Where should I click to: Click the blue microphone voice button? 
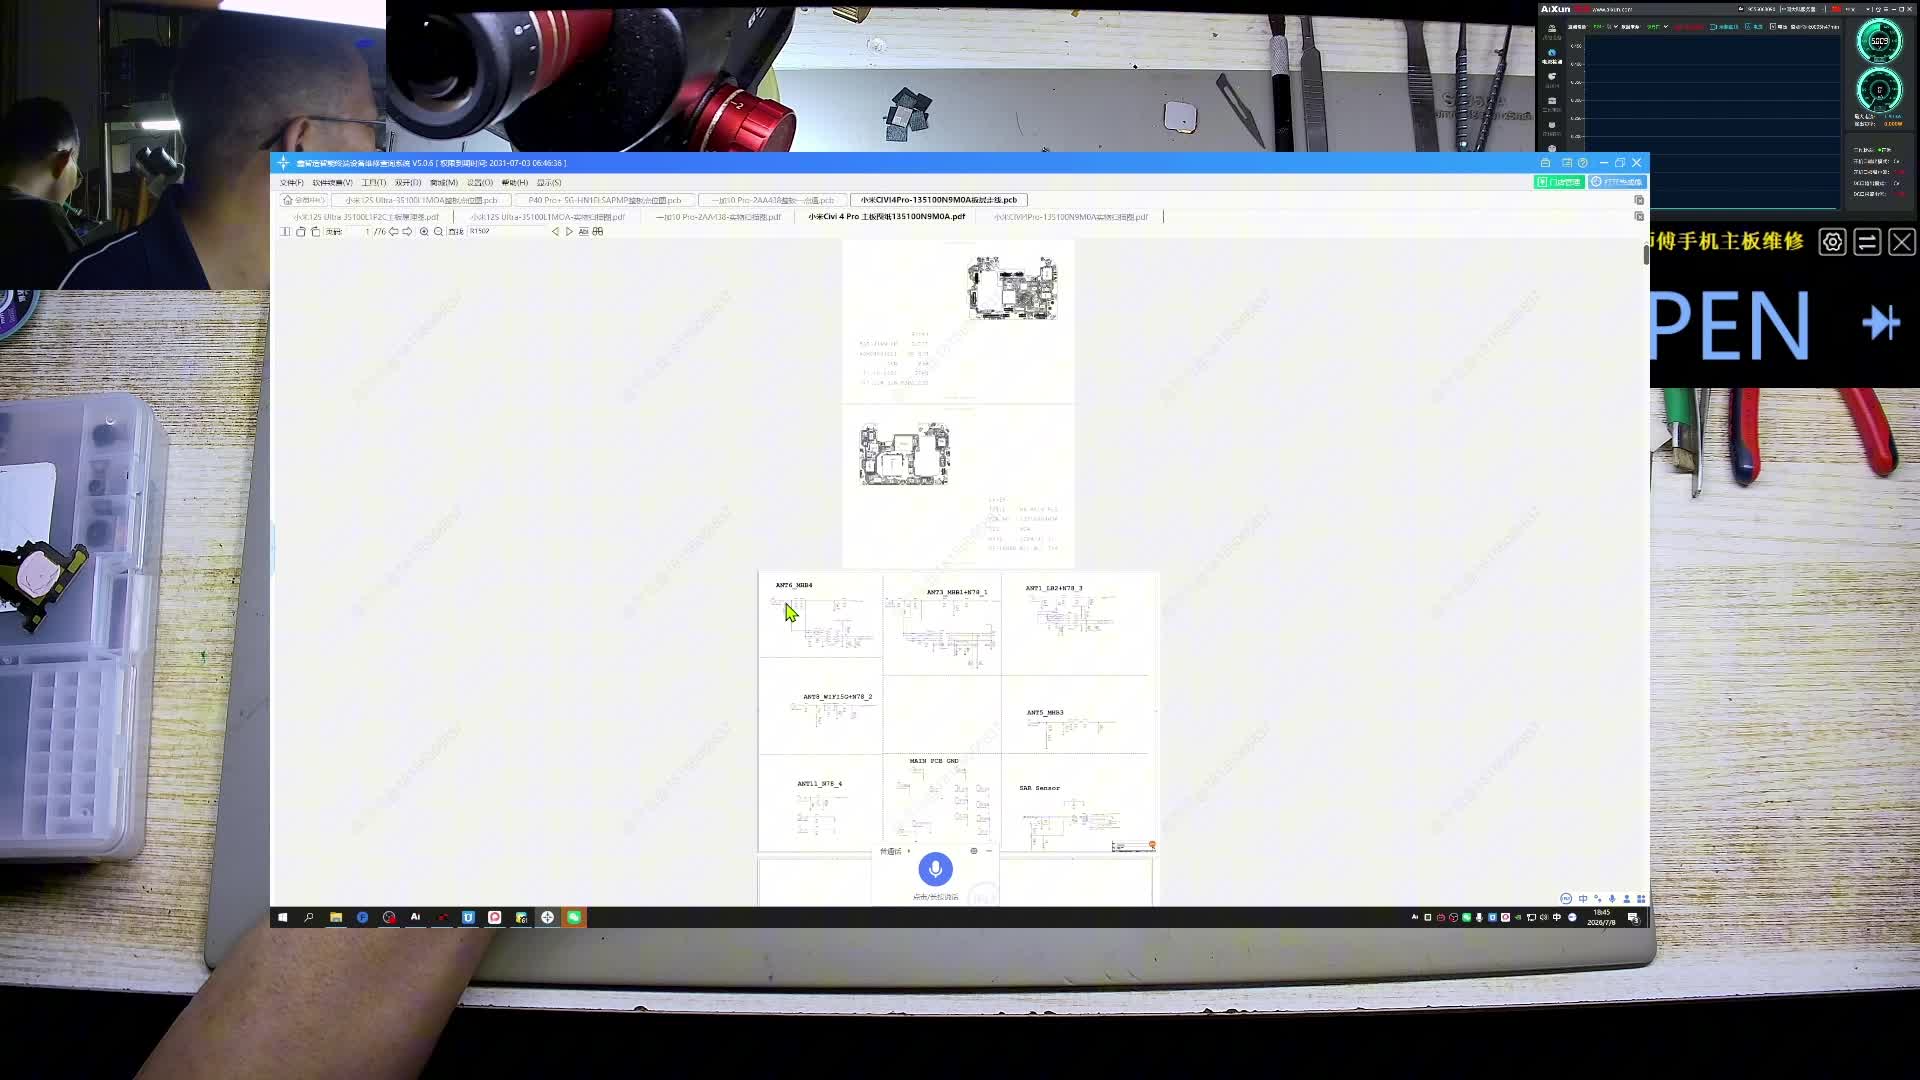(x=936, y=869)
